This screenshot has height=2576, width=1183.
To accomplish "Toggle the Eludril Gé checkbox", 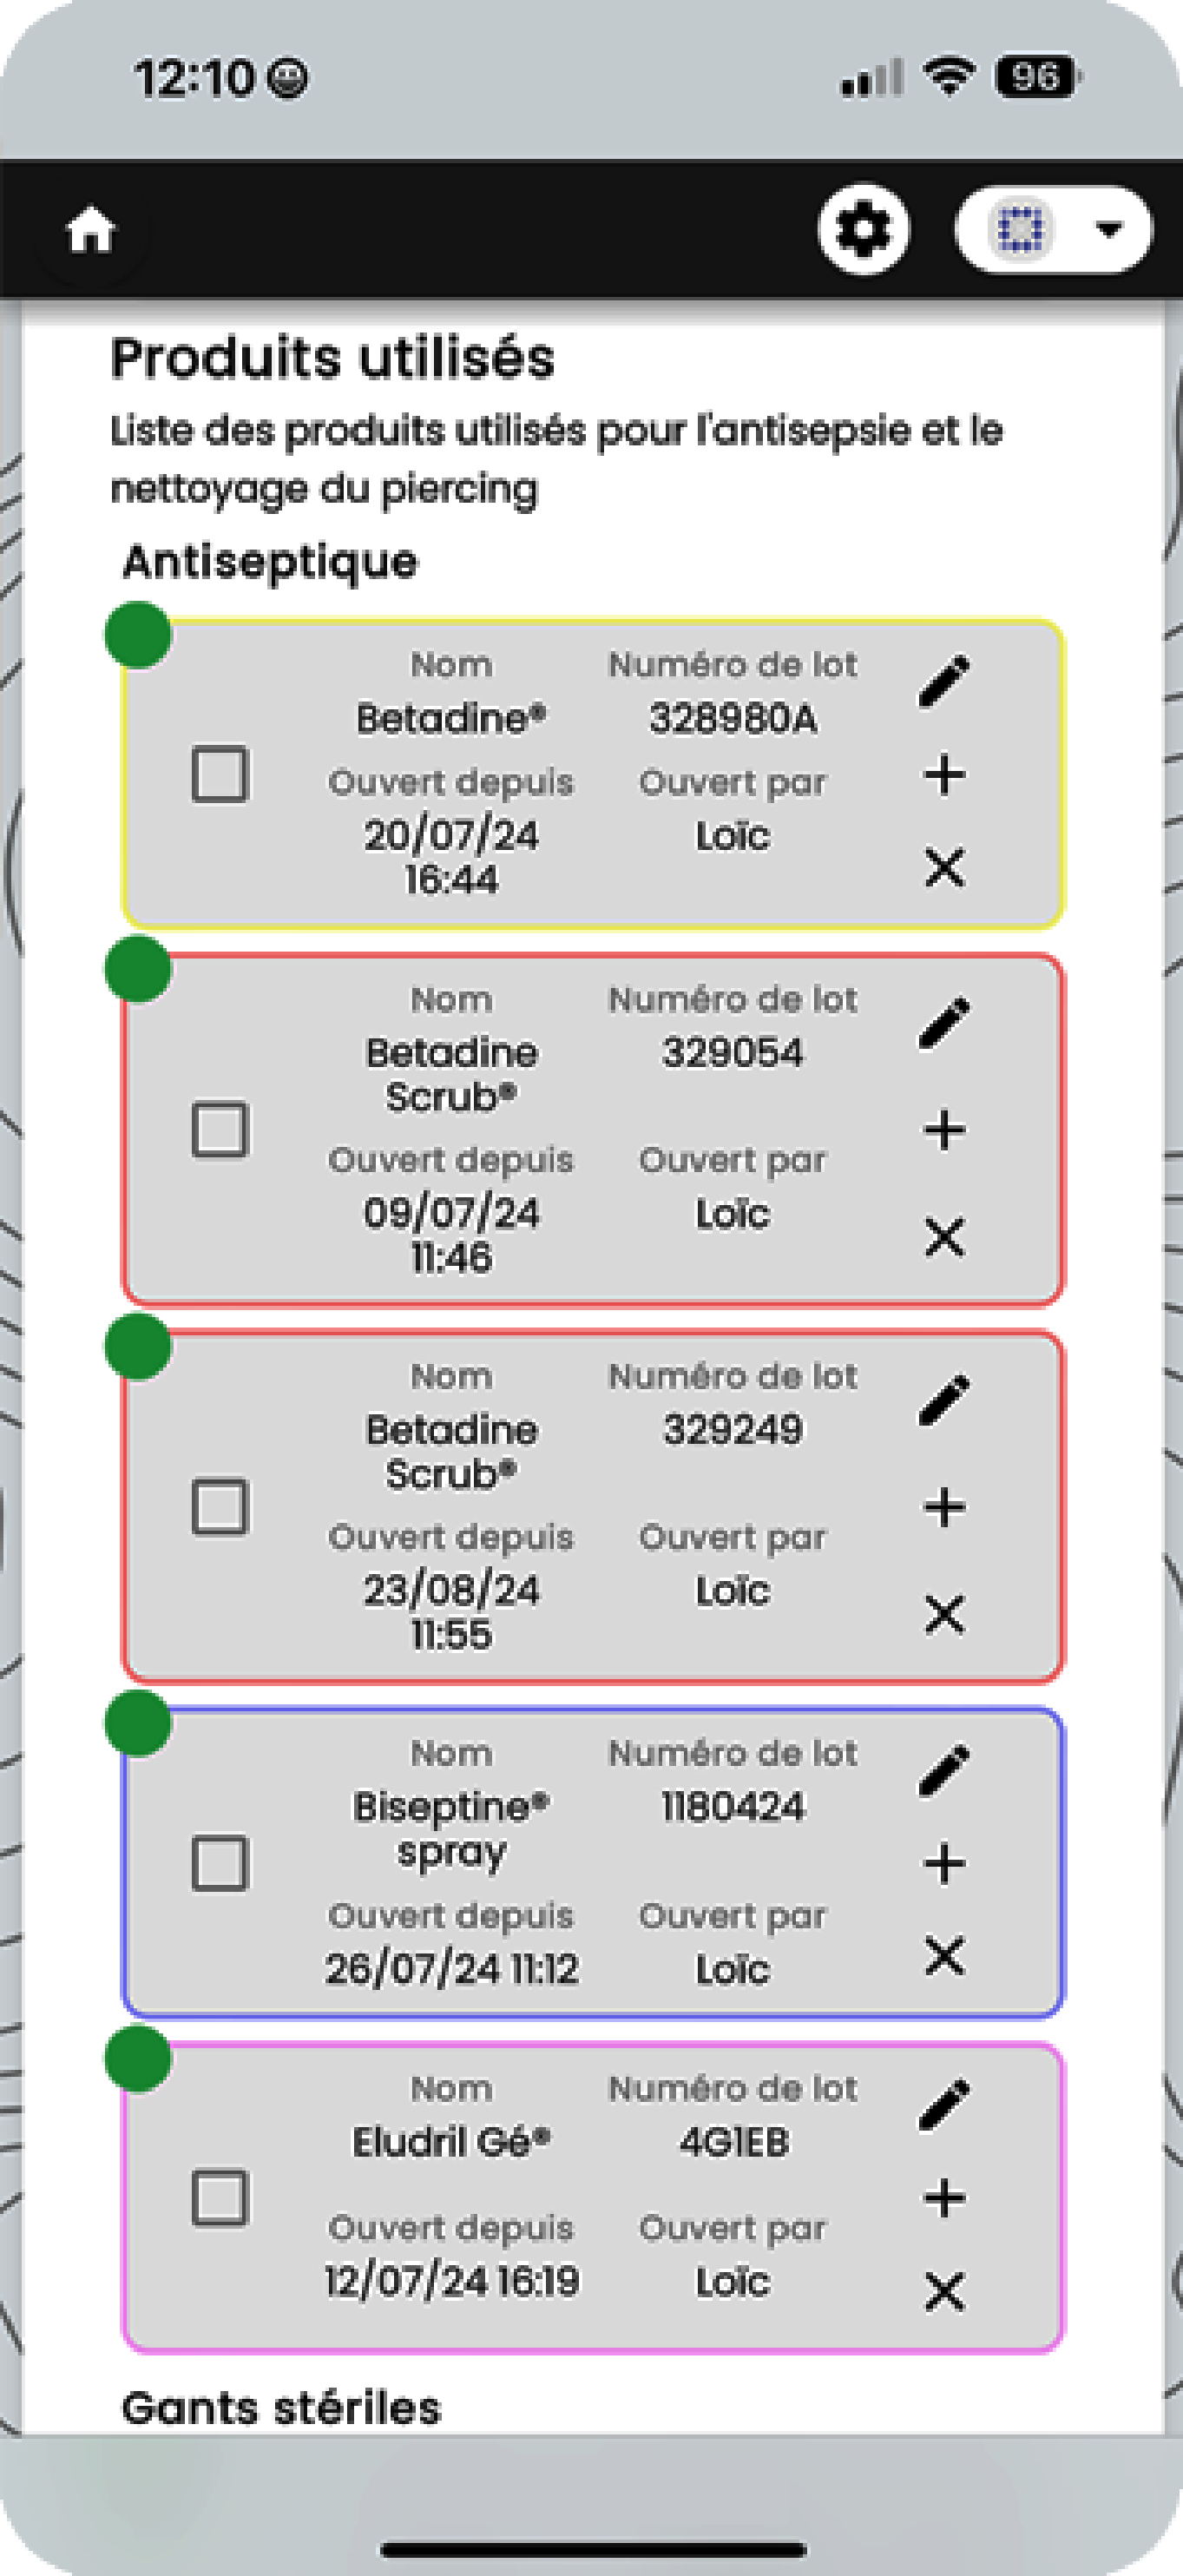I will [220, 2197].
